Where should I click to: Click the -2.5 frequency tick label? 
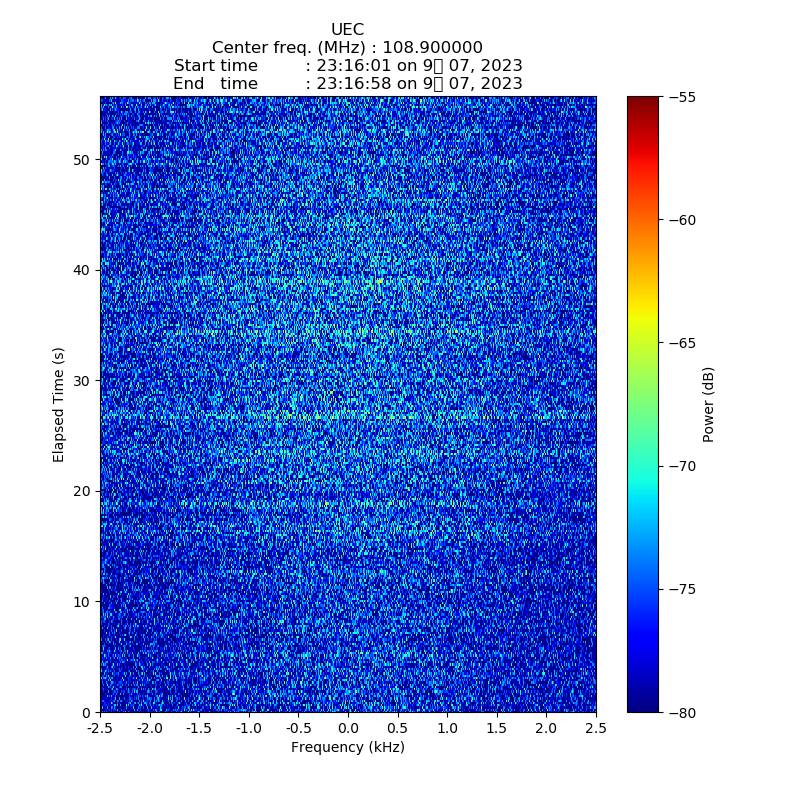(100, 729)
